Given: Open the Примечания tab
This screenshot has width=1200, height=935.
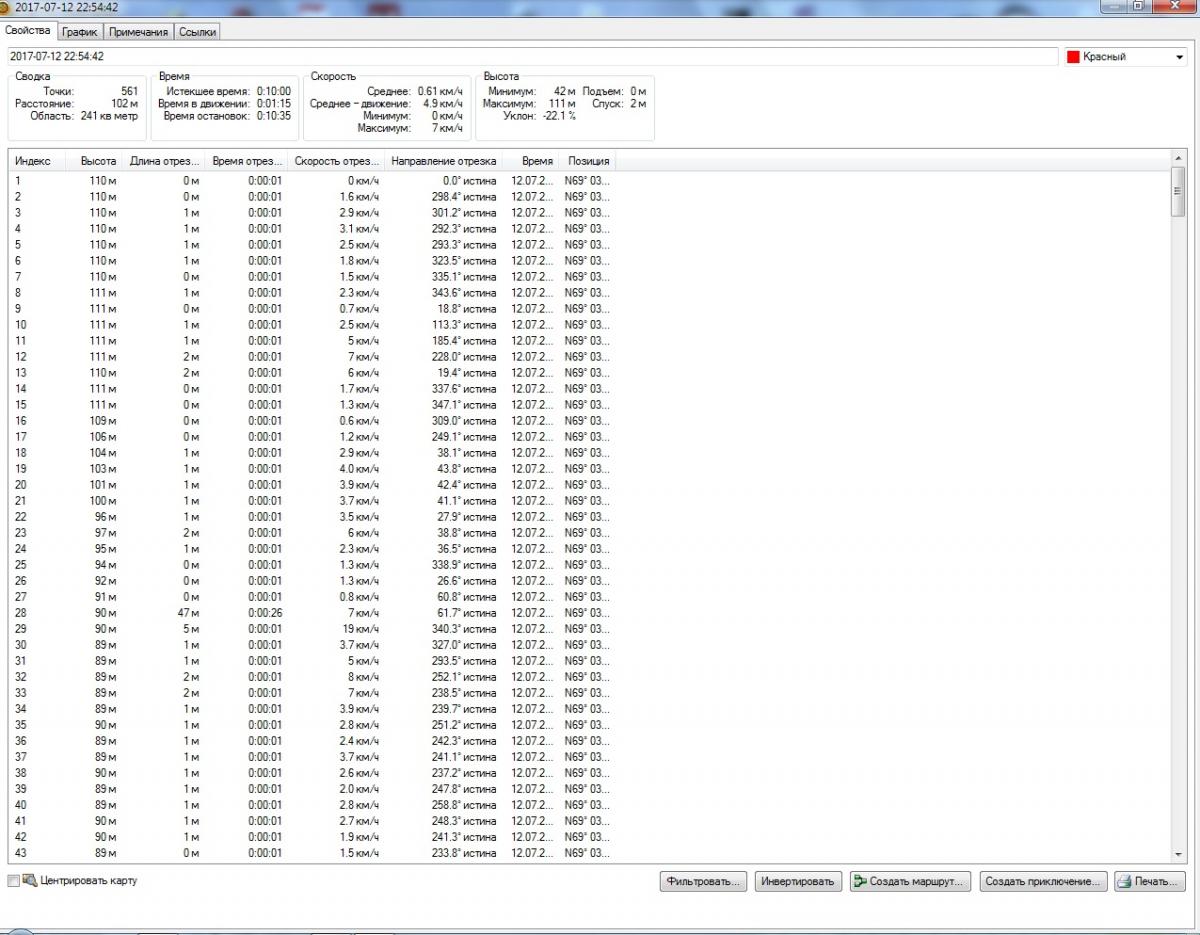Looking at the screenshot, I should click(x=138, y=32).
